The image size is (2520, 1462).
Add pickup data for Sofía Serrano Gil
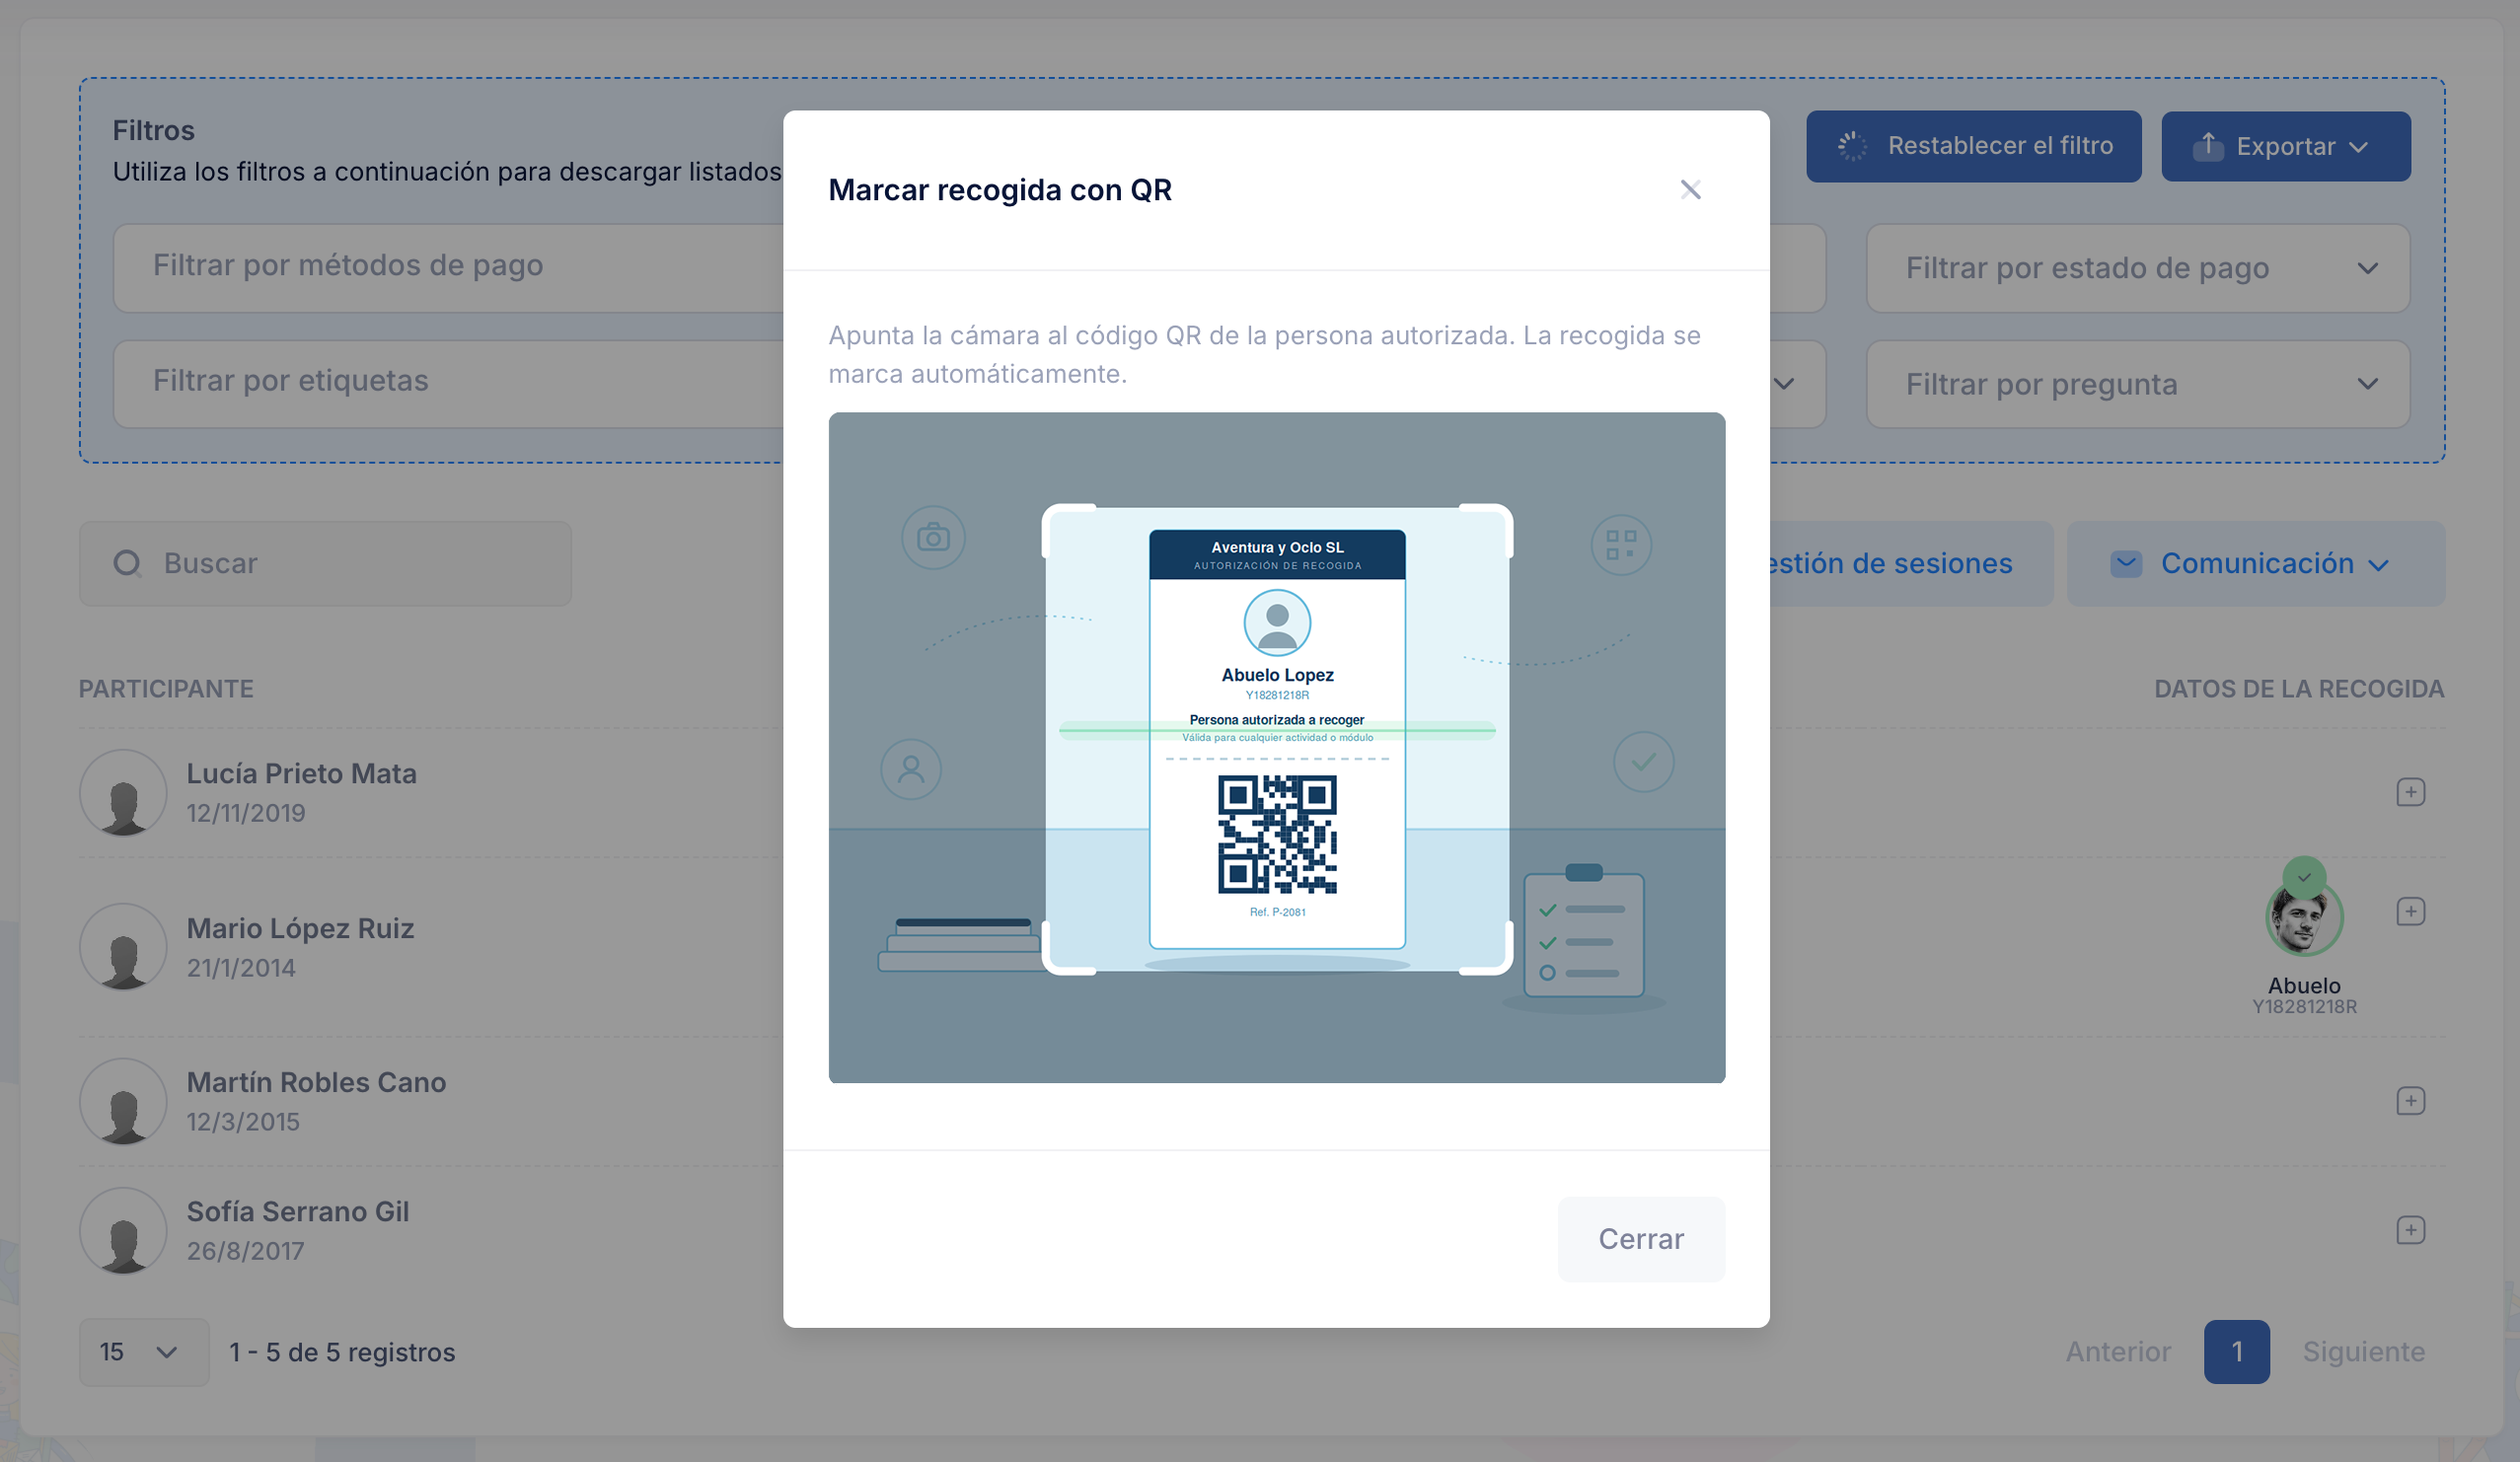(2410, 1230)
